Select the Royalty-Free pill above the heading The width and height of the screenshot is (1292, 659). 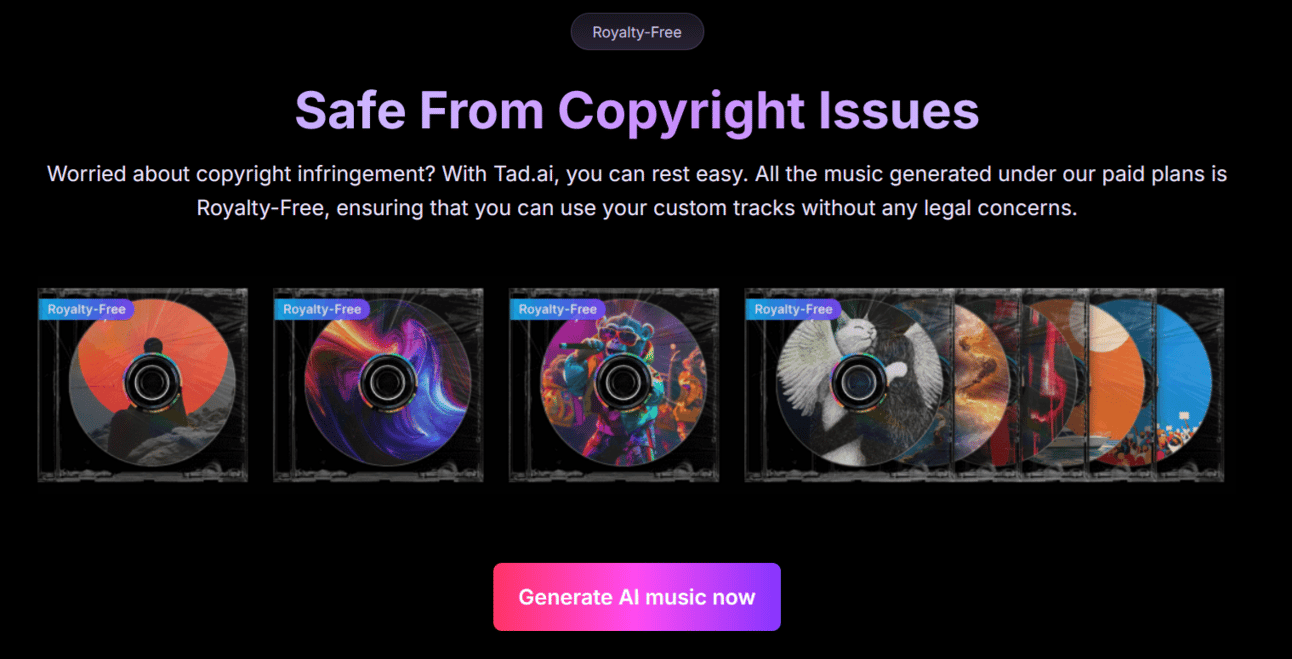637,32
